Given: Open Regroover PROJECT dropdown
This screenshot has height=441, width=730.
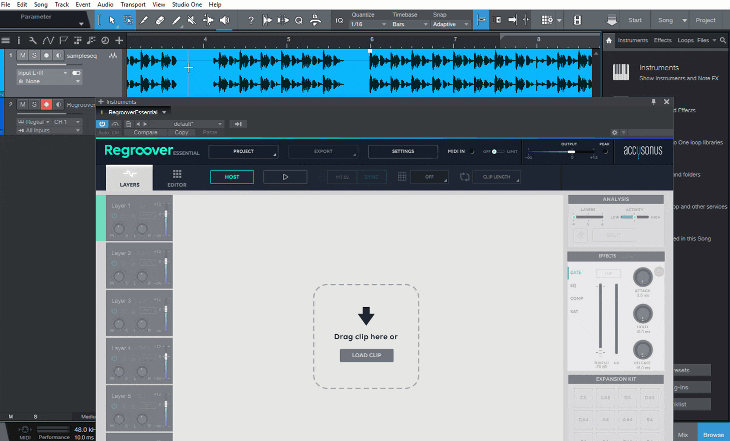Looking at the screenshot, I should [x=243, y=151].
